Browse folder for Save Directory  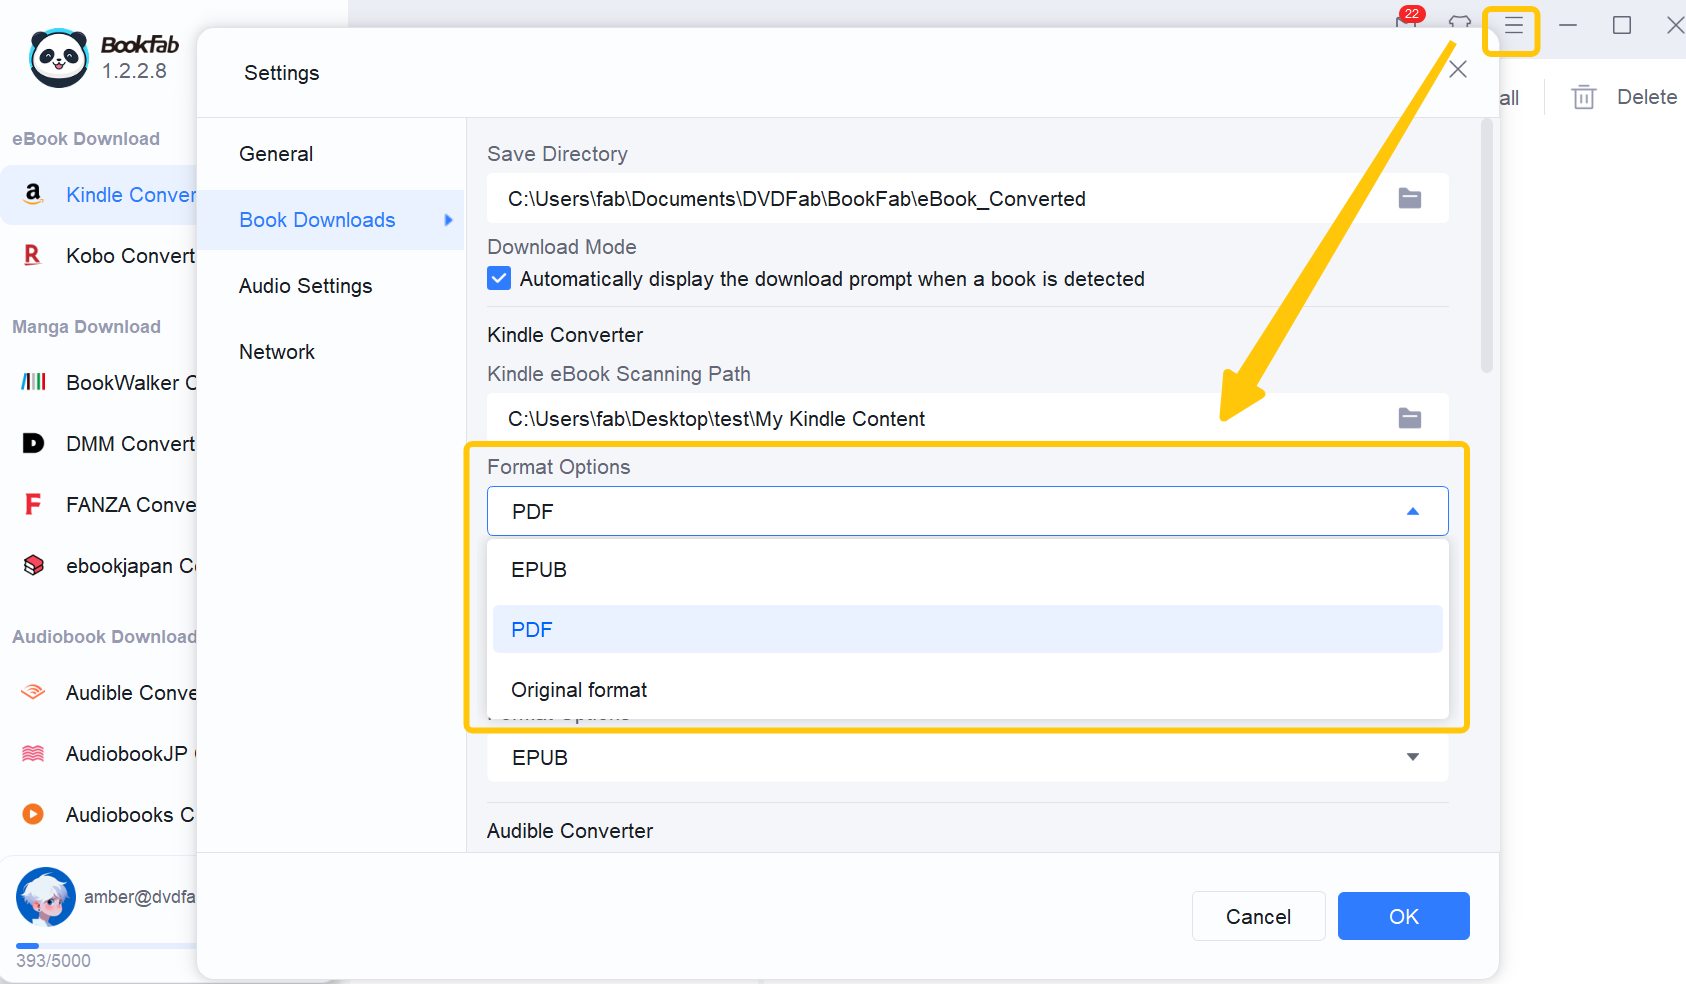click(x=1410, y=198)
